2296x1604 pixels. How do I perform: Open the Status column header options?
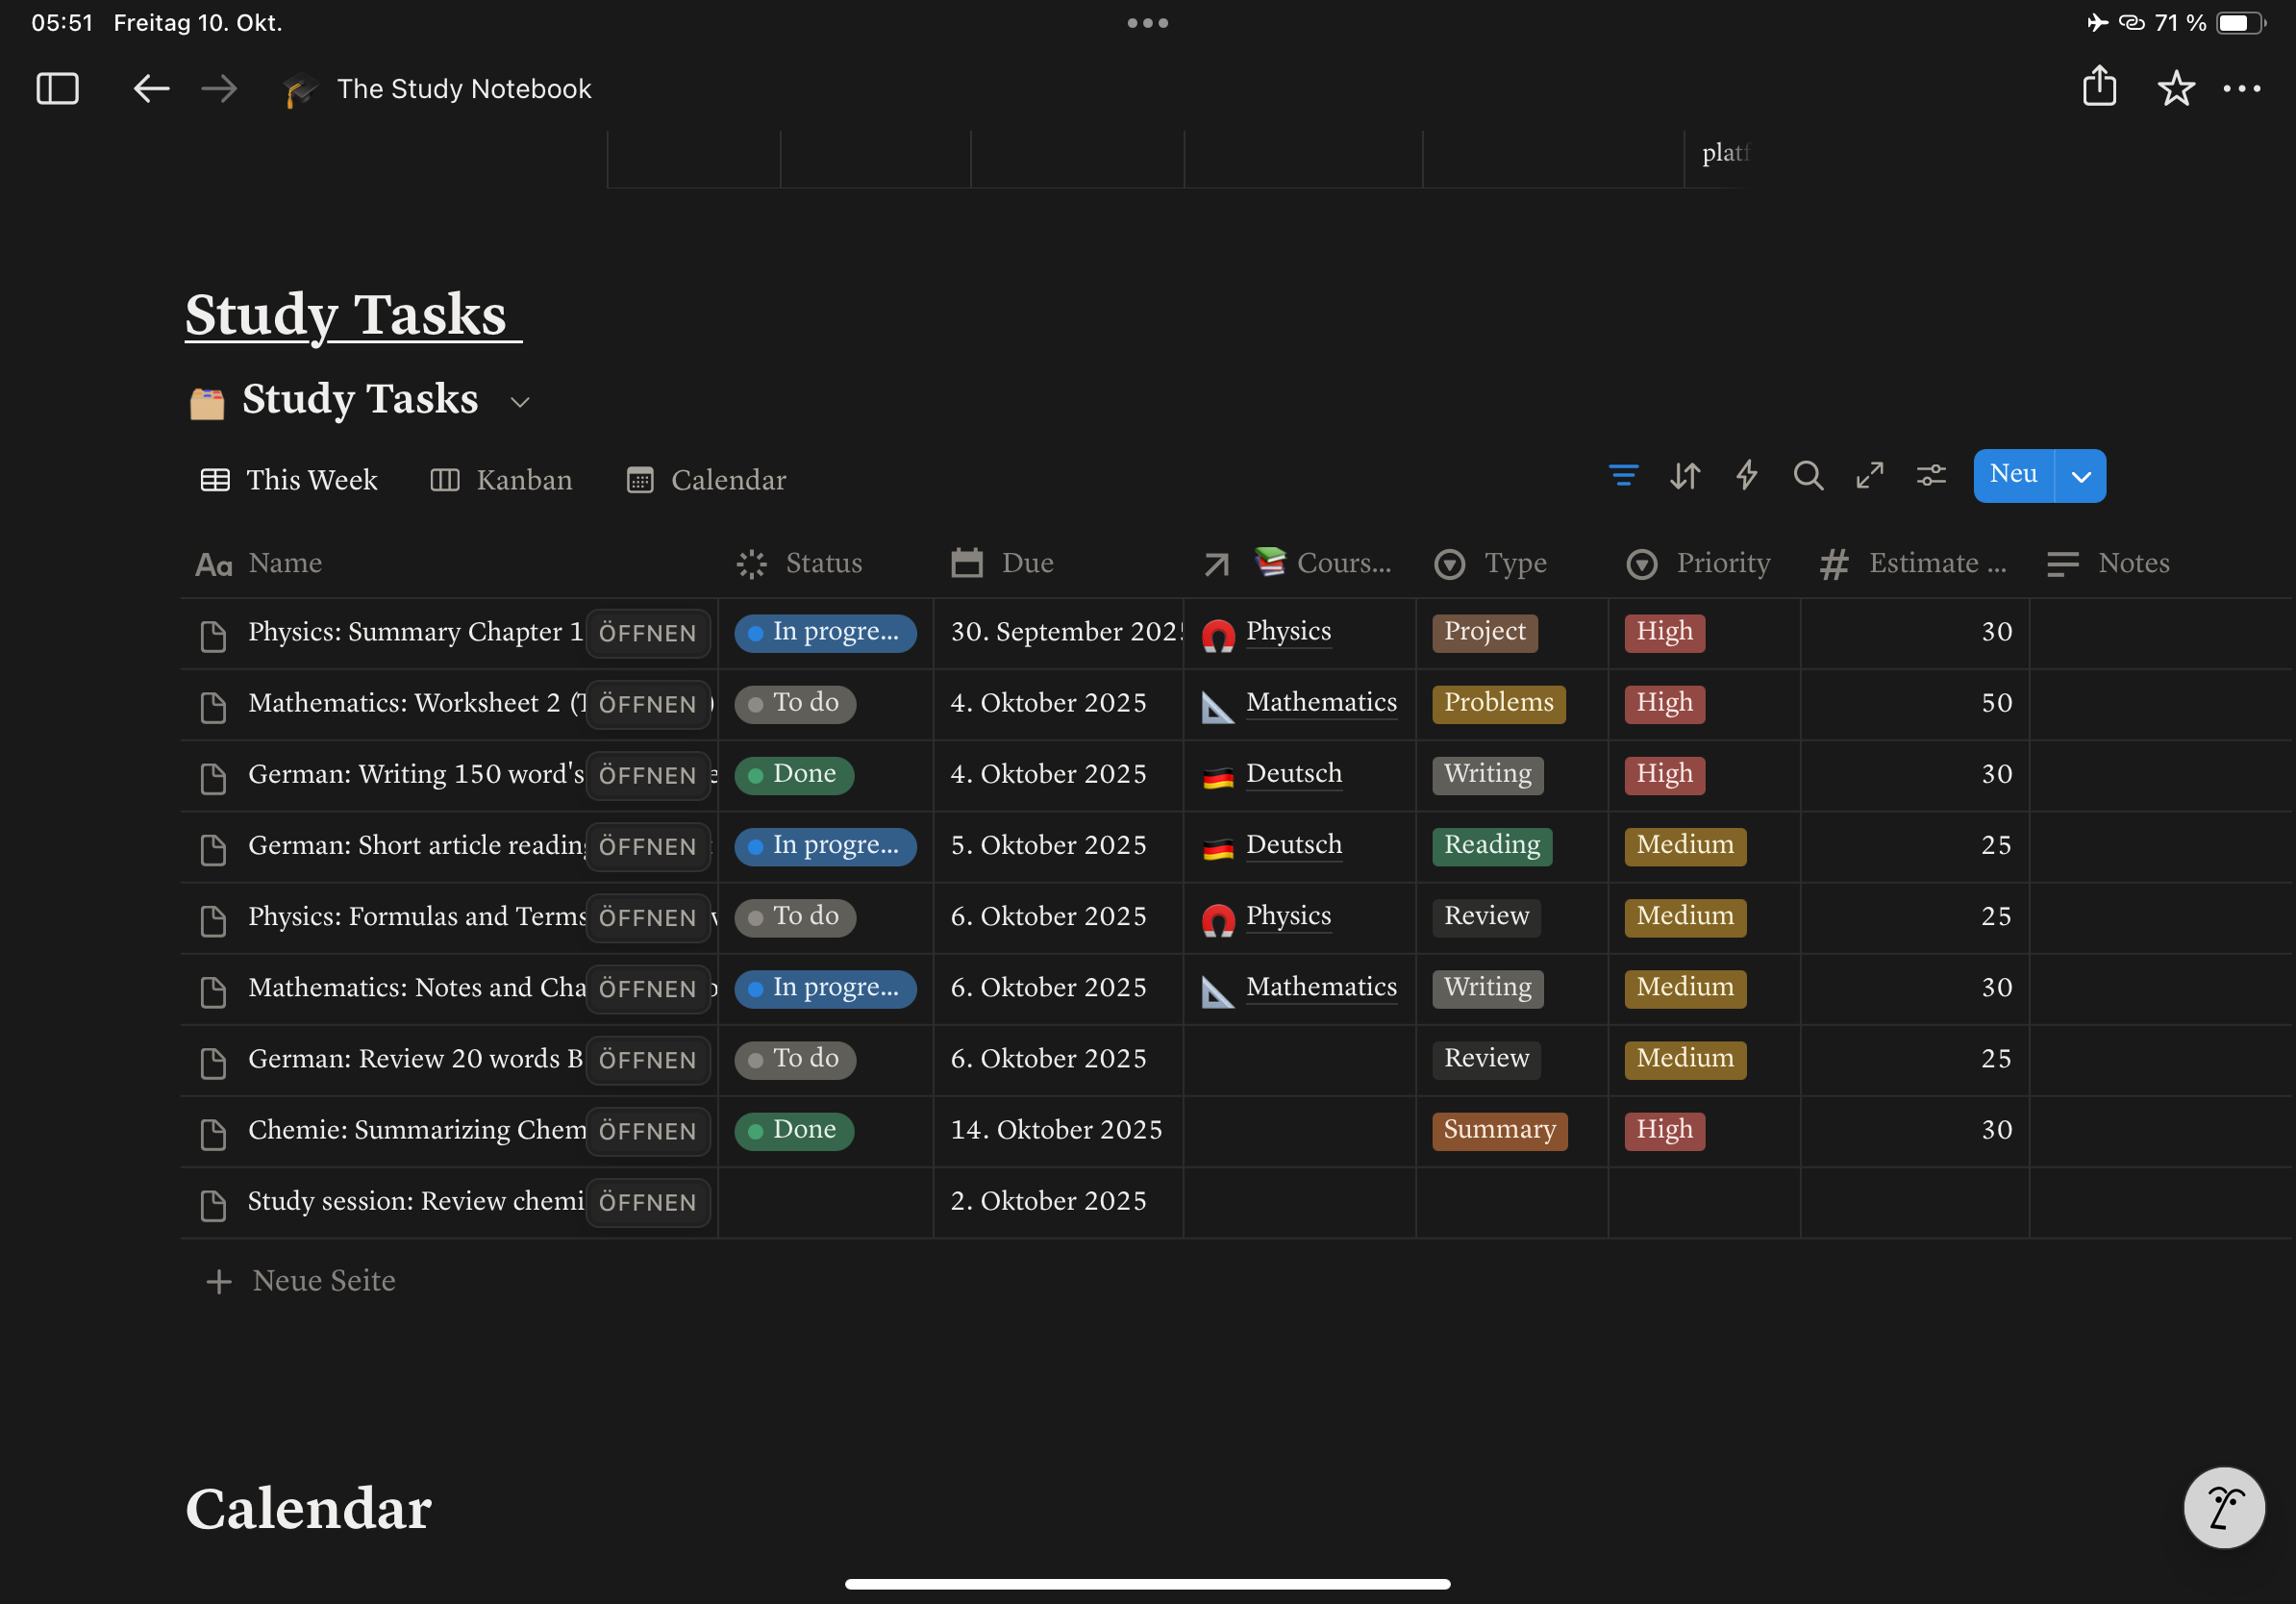[x=822, y=563]
